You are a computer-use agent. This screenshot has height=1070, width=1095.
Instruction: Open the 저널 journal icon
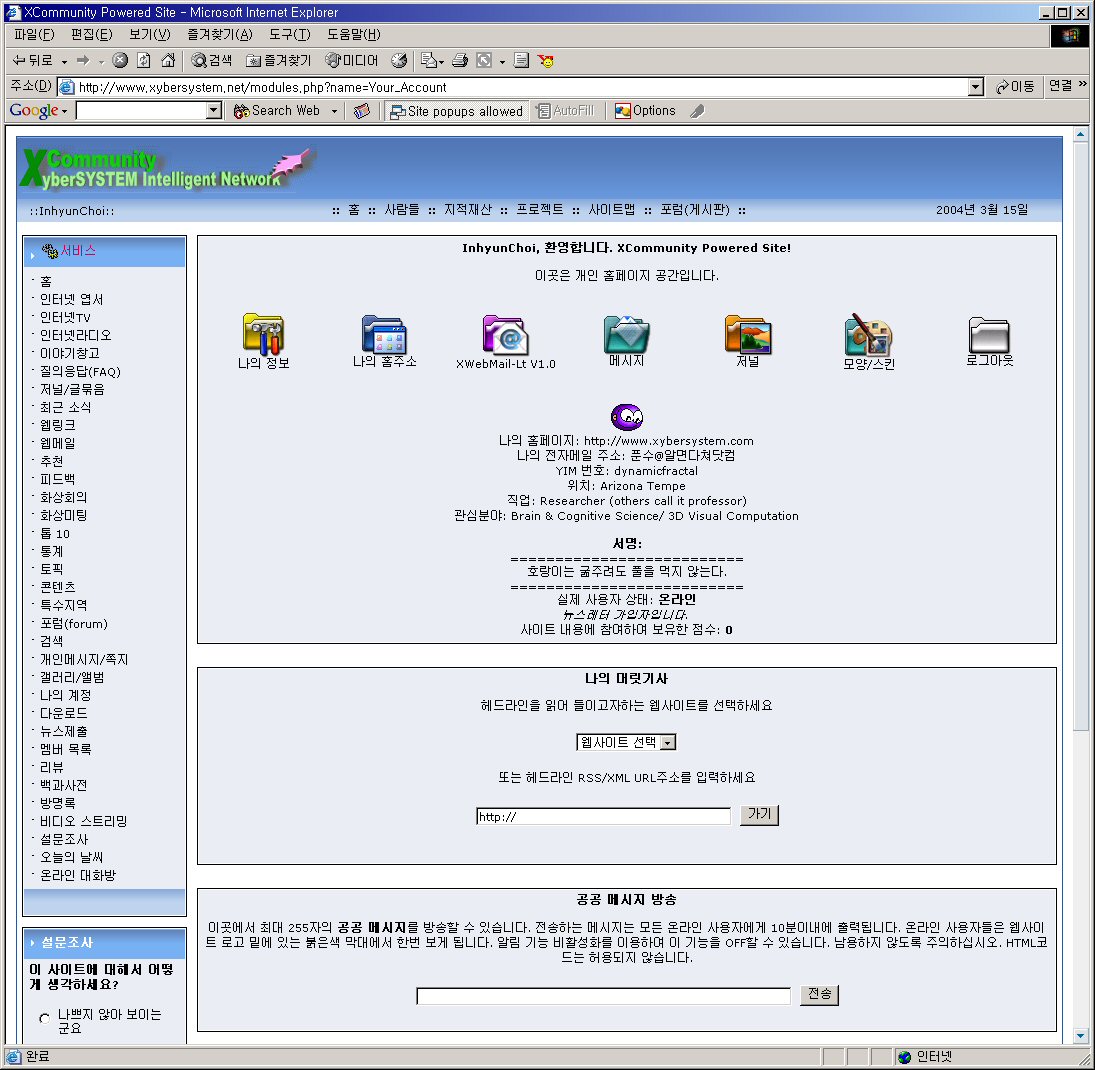[x=747, y=334]
